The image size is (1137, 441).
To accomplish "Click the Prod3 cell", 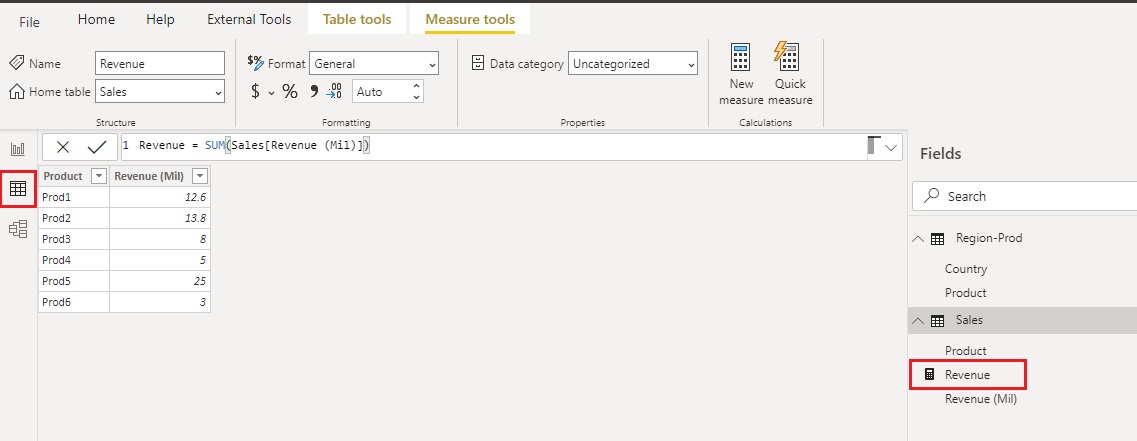I will pyautogui.click(x=73, y=239).
